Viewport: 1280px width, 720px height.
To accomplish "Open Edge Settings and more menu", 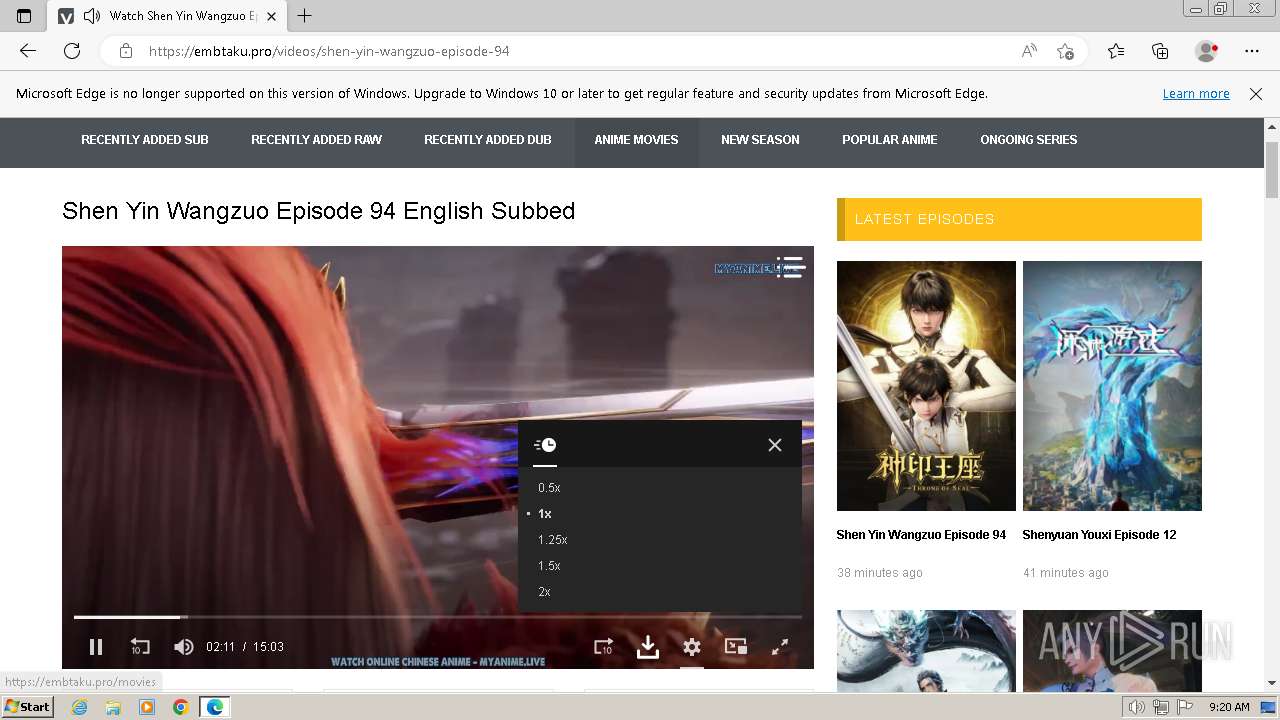I will tap(1252, 51).
